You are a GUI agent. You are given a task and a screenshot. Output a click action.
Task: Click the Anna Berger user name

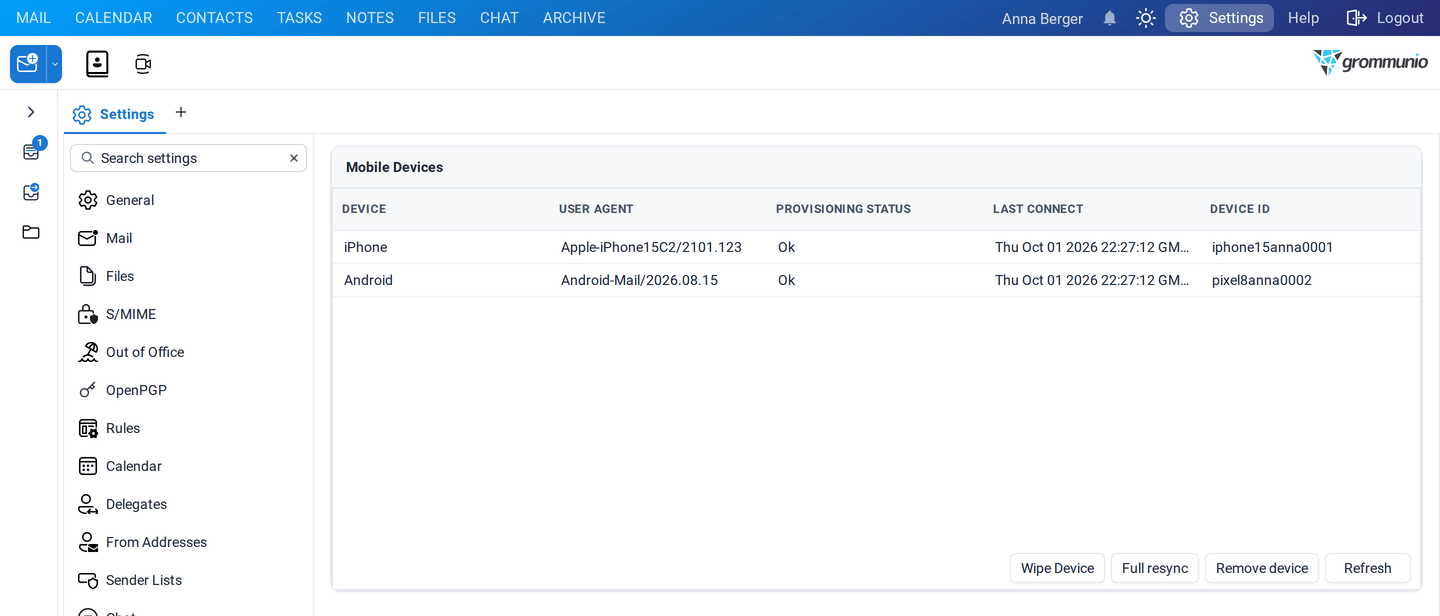point(1042,18)
